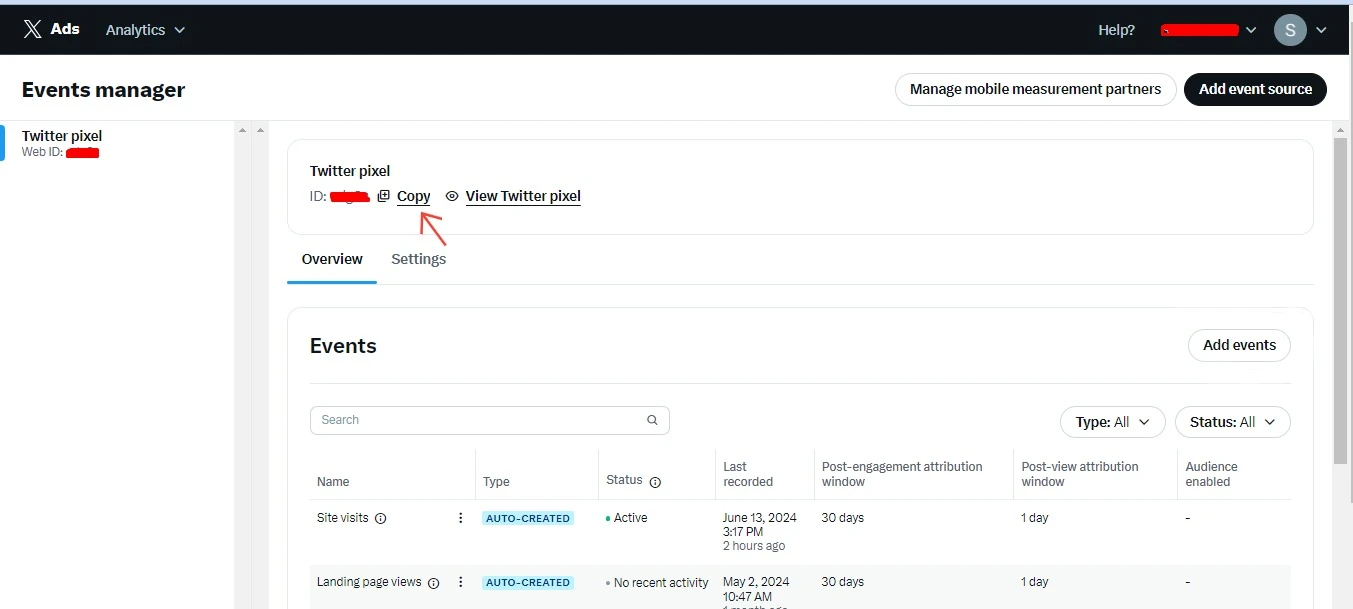Click the X logo in the header
Viewport: 1353px width, 609px height.
click(33, 30)
